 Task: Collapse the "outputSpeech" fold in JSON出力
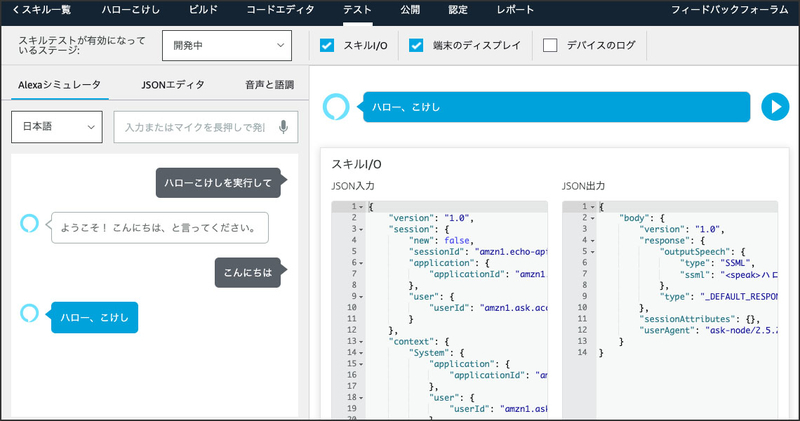click(x=592, y=252)
